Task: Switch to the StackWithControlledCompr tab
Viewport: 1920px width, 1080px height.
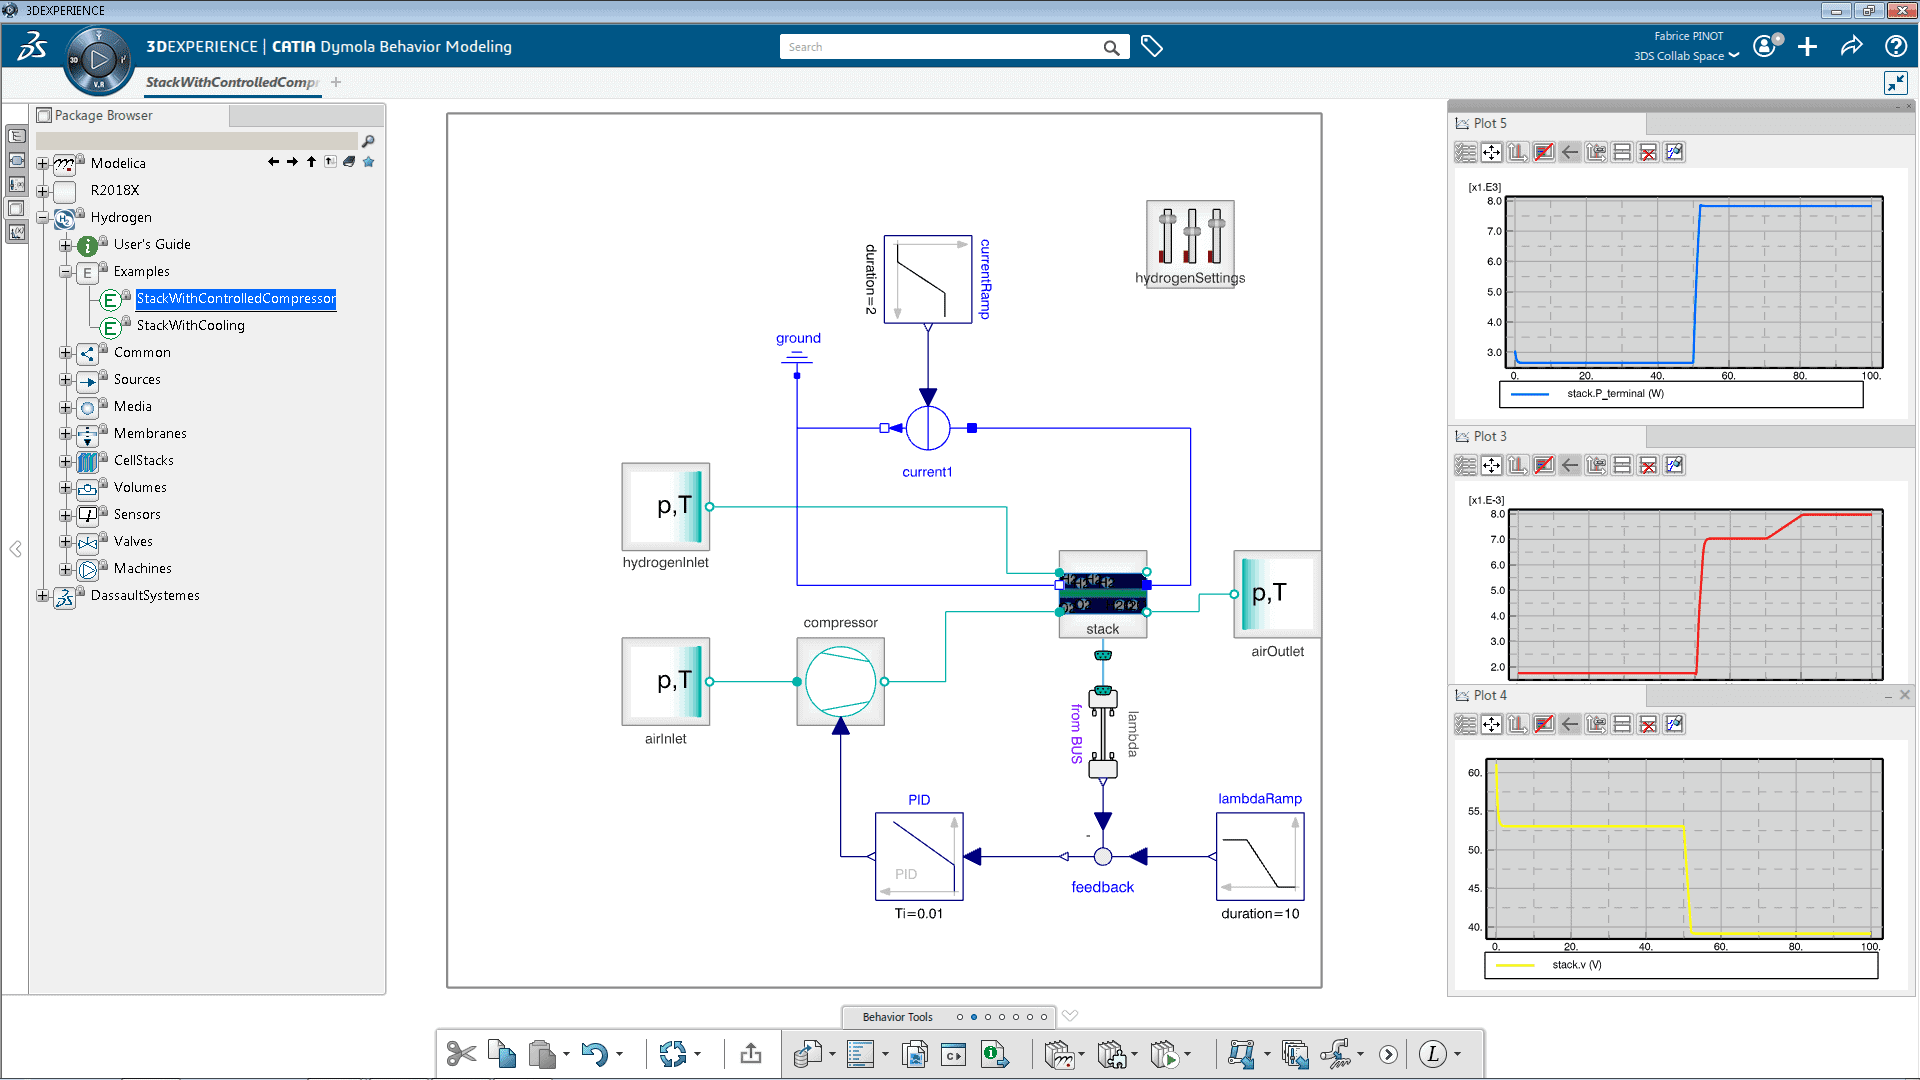Action: (232, 82)
